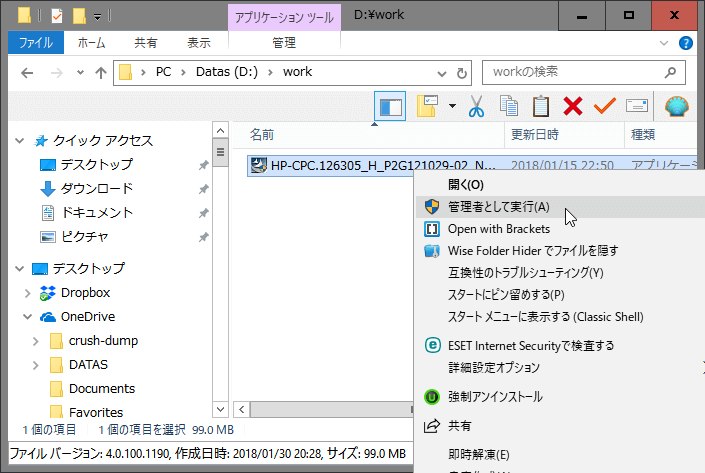The width and height of the screenshot is (705, 473).
Task: Choose 管理者として実行(A) from the context menu
Action: [x=498, y=207]
